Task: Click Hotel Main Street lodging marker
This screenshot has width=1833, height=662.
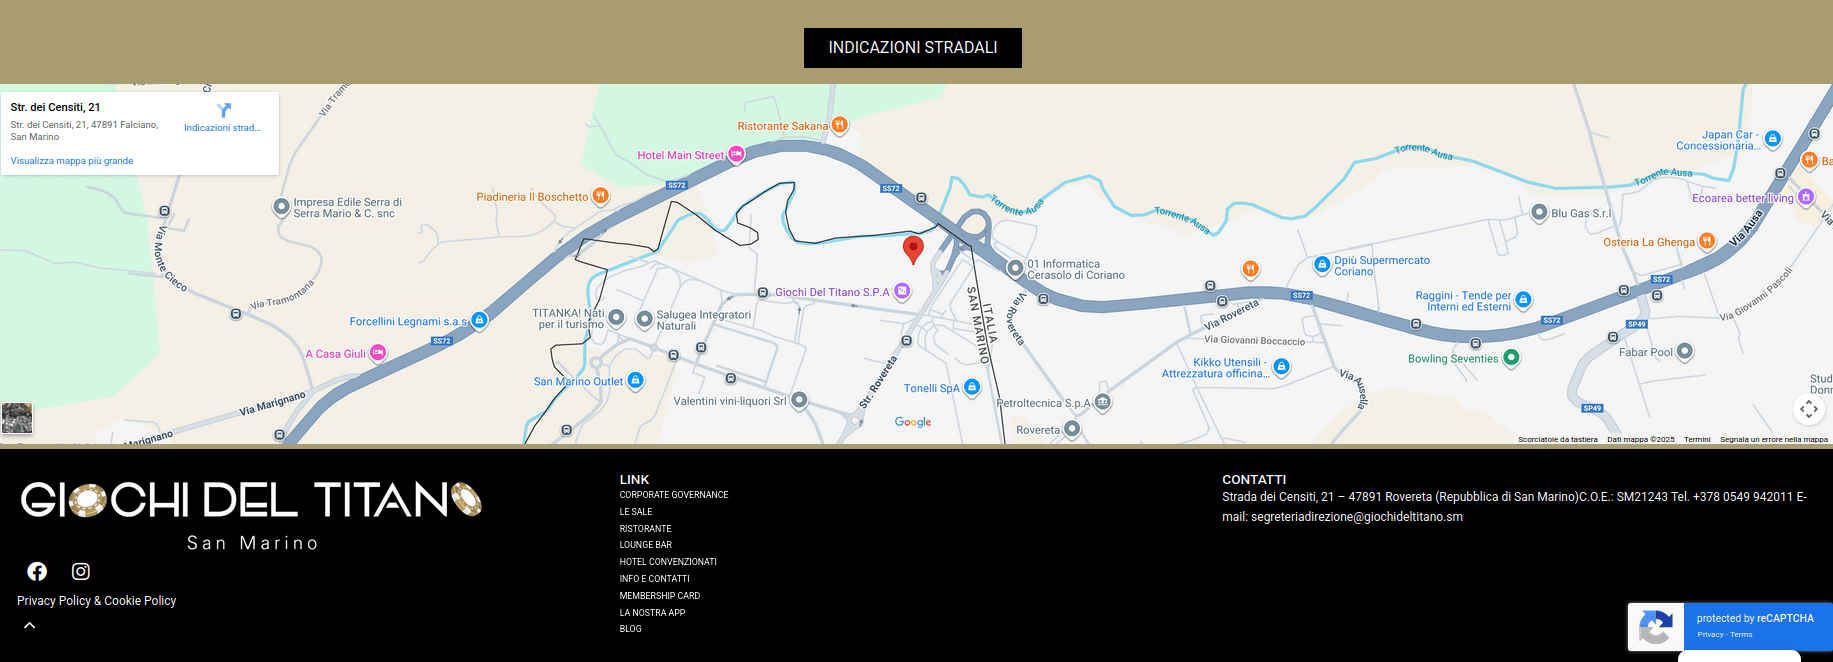Action: pyautogui.click(x=736, y=154)
